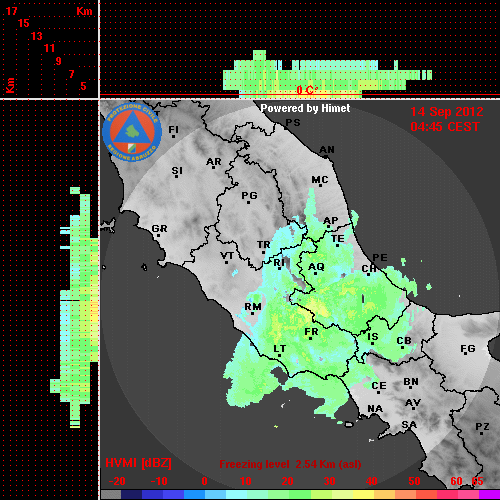Viewport: 500px width, 500px height.
Task: Click the AQ city label
Action: coord(316,267)
